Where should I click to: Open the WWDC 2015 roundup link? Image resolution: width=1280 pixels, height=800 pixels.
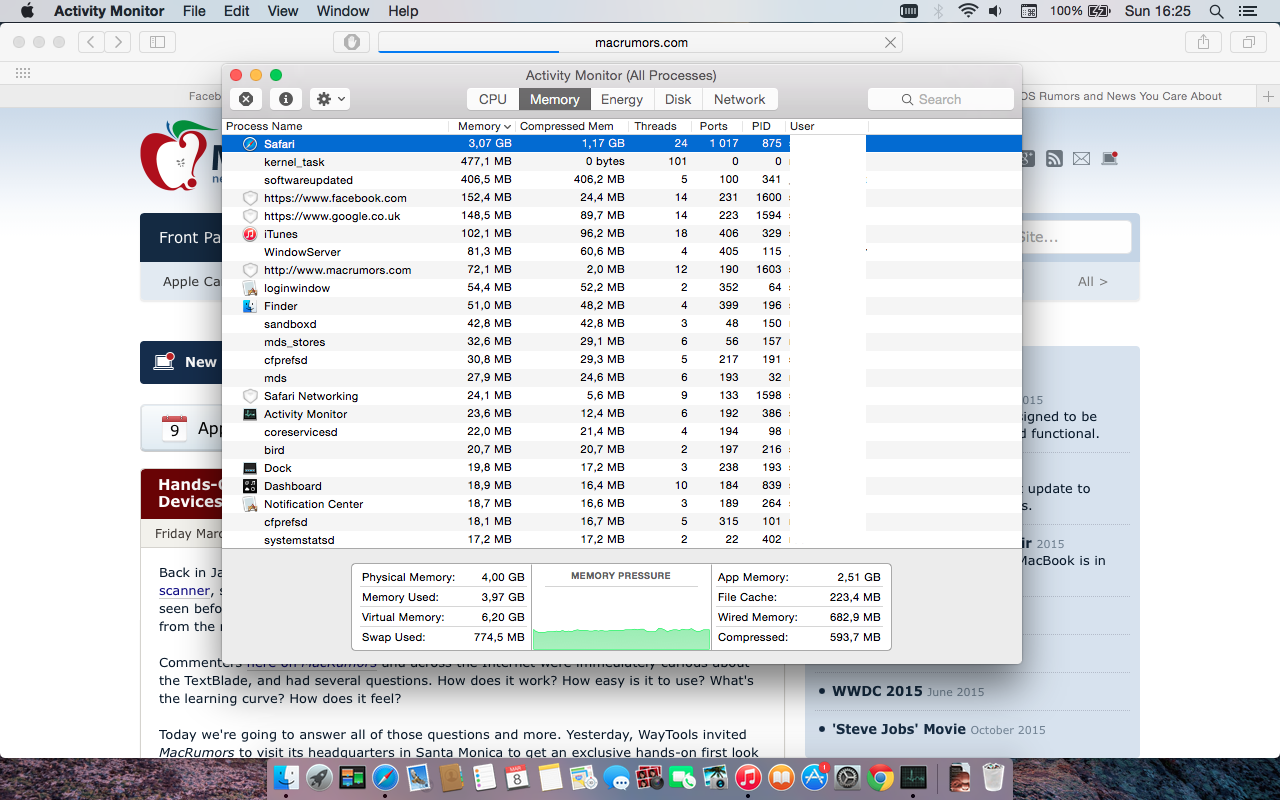pos(878,691)
